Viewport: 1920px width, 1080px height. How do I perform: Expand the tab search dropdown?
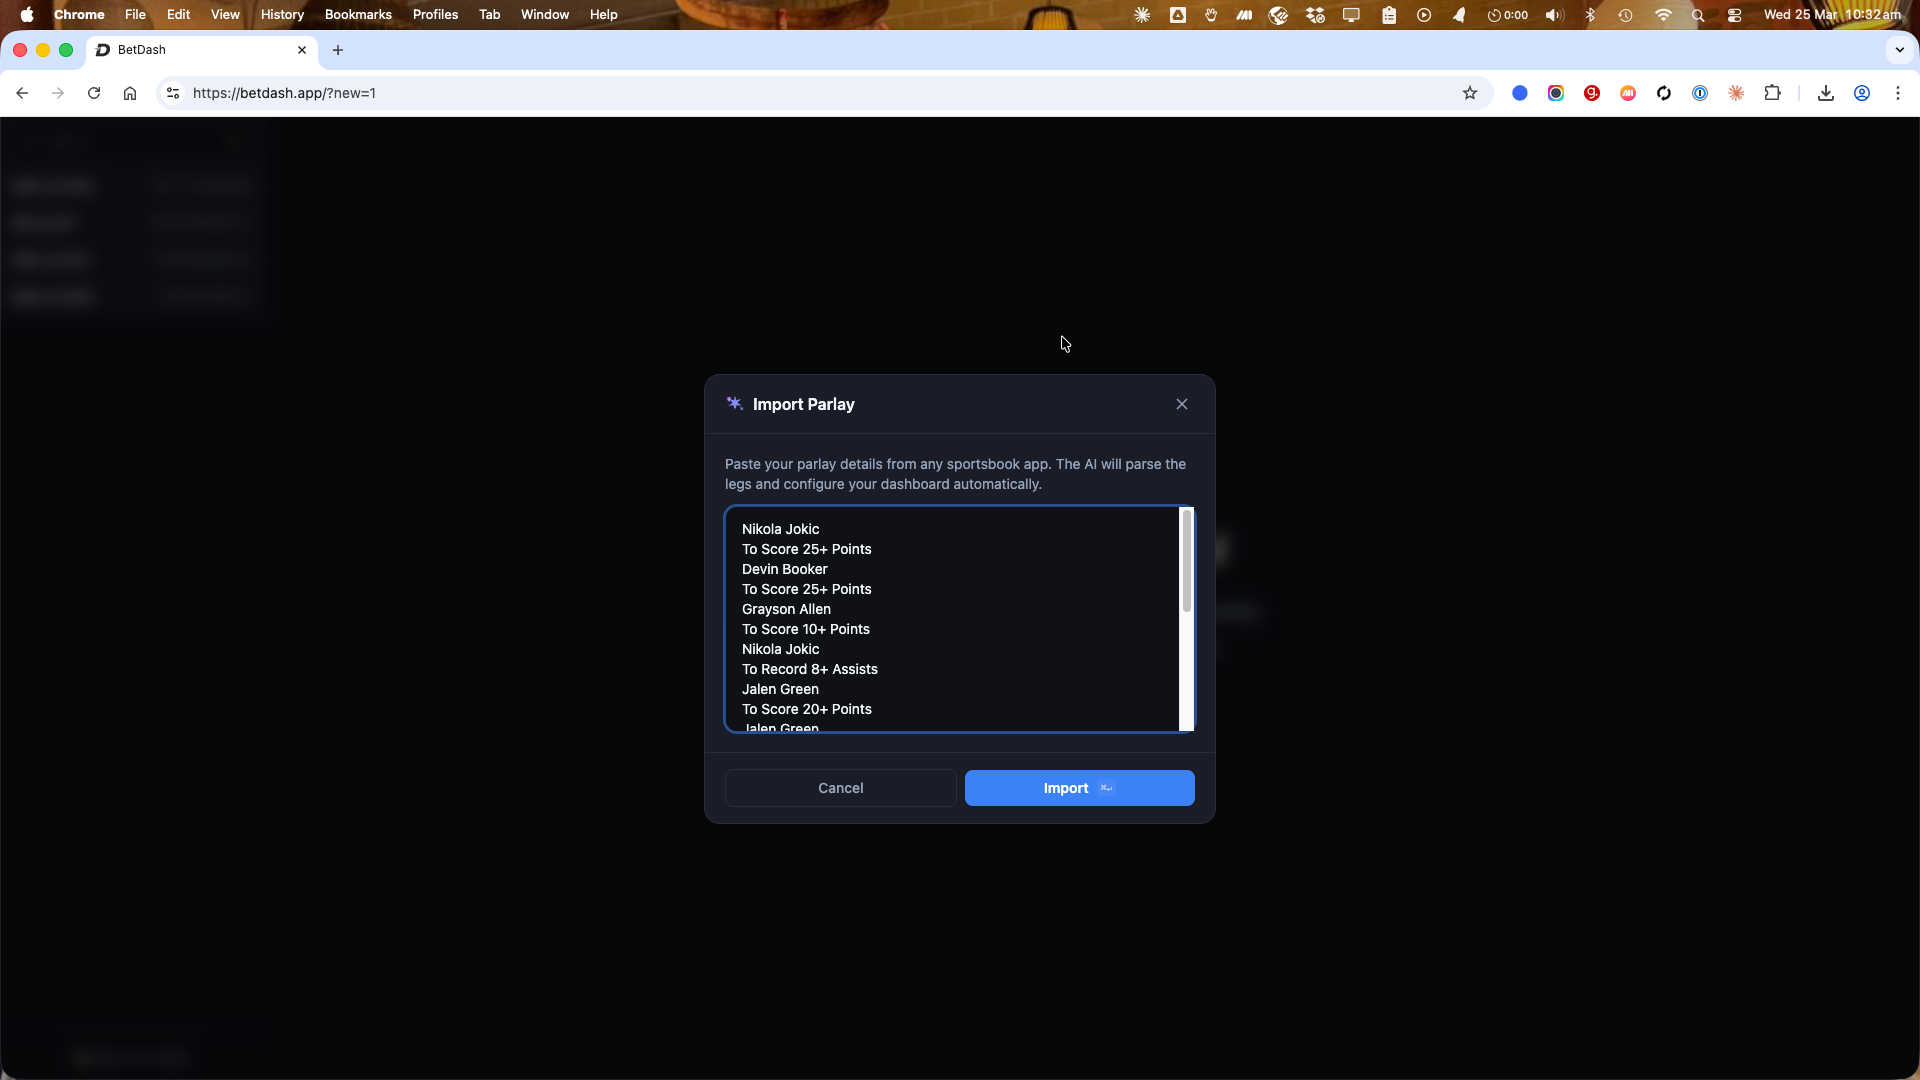[x=1900, y=50]
